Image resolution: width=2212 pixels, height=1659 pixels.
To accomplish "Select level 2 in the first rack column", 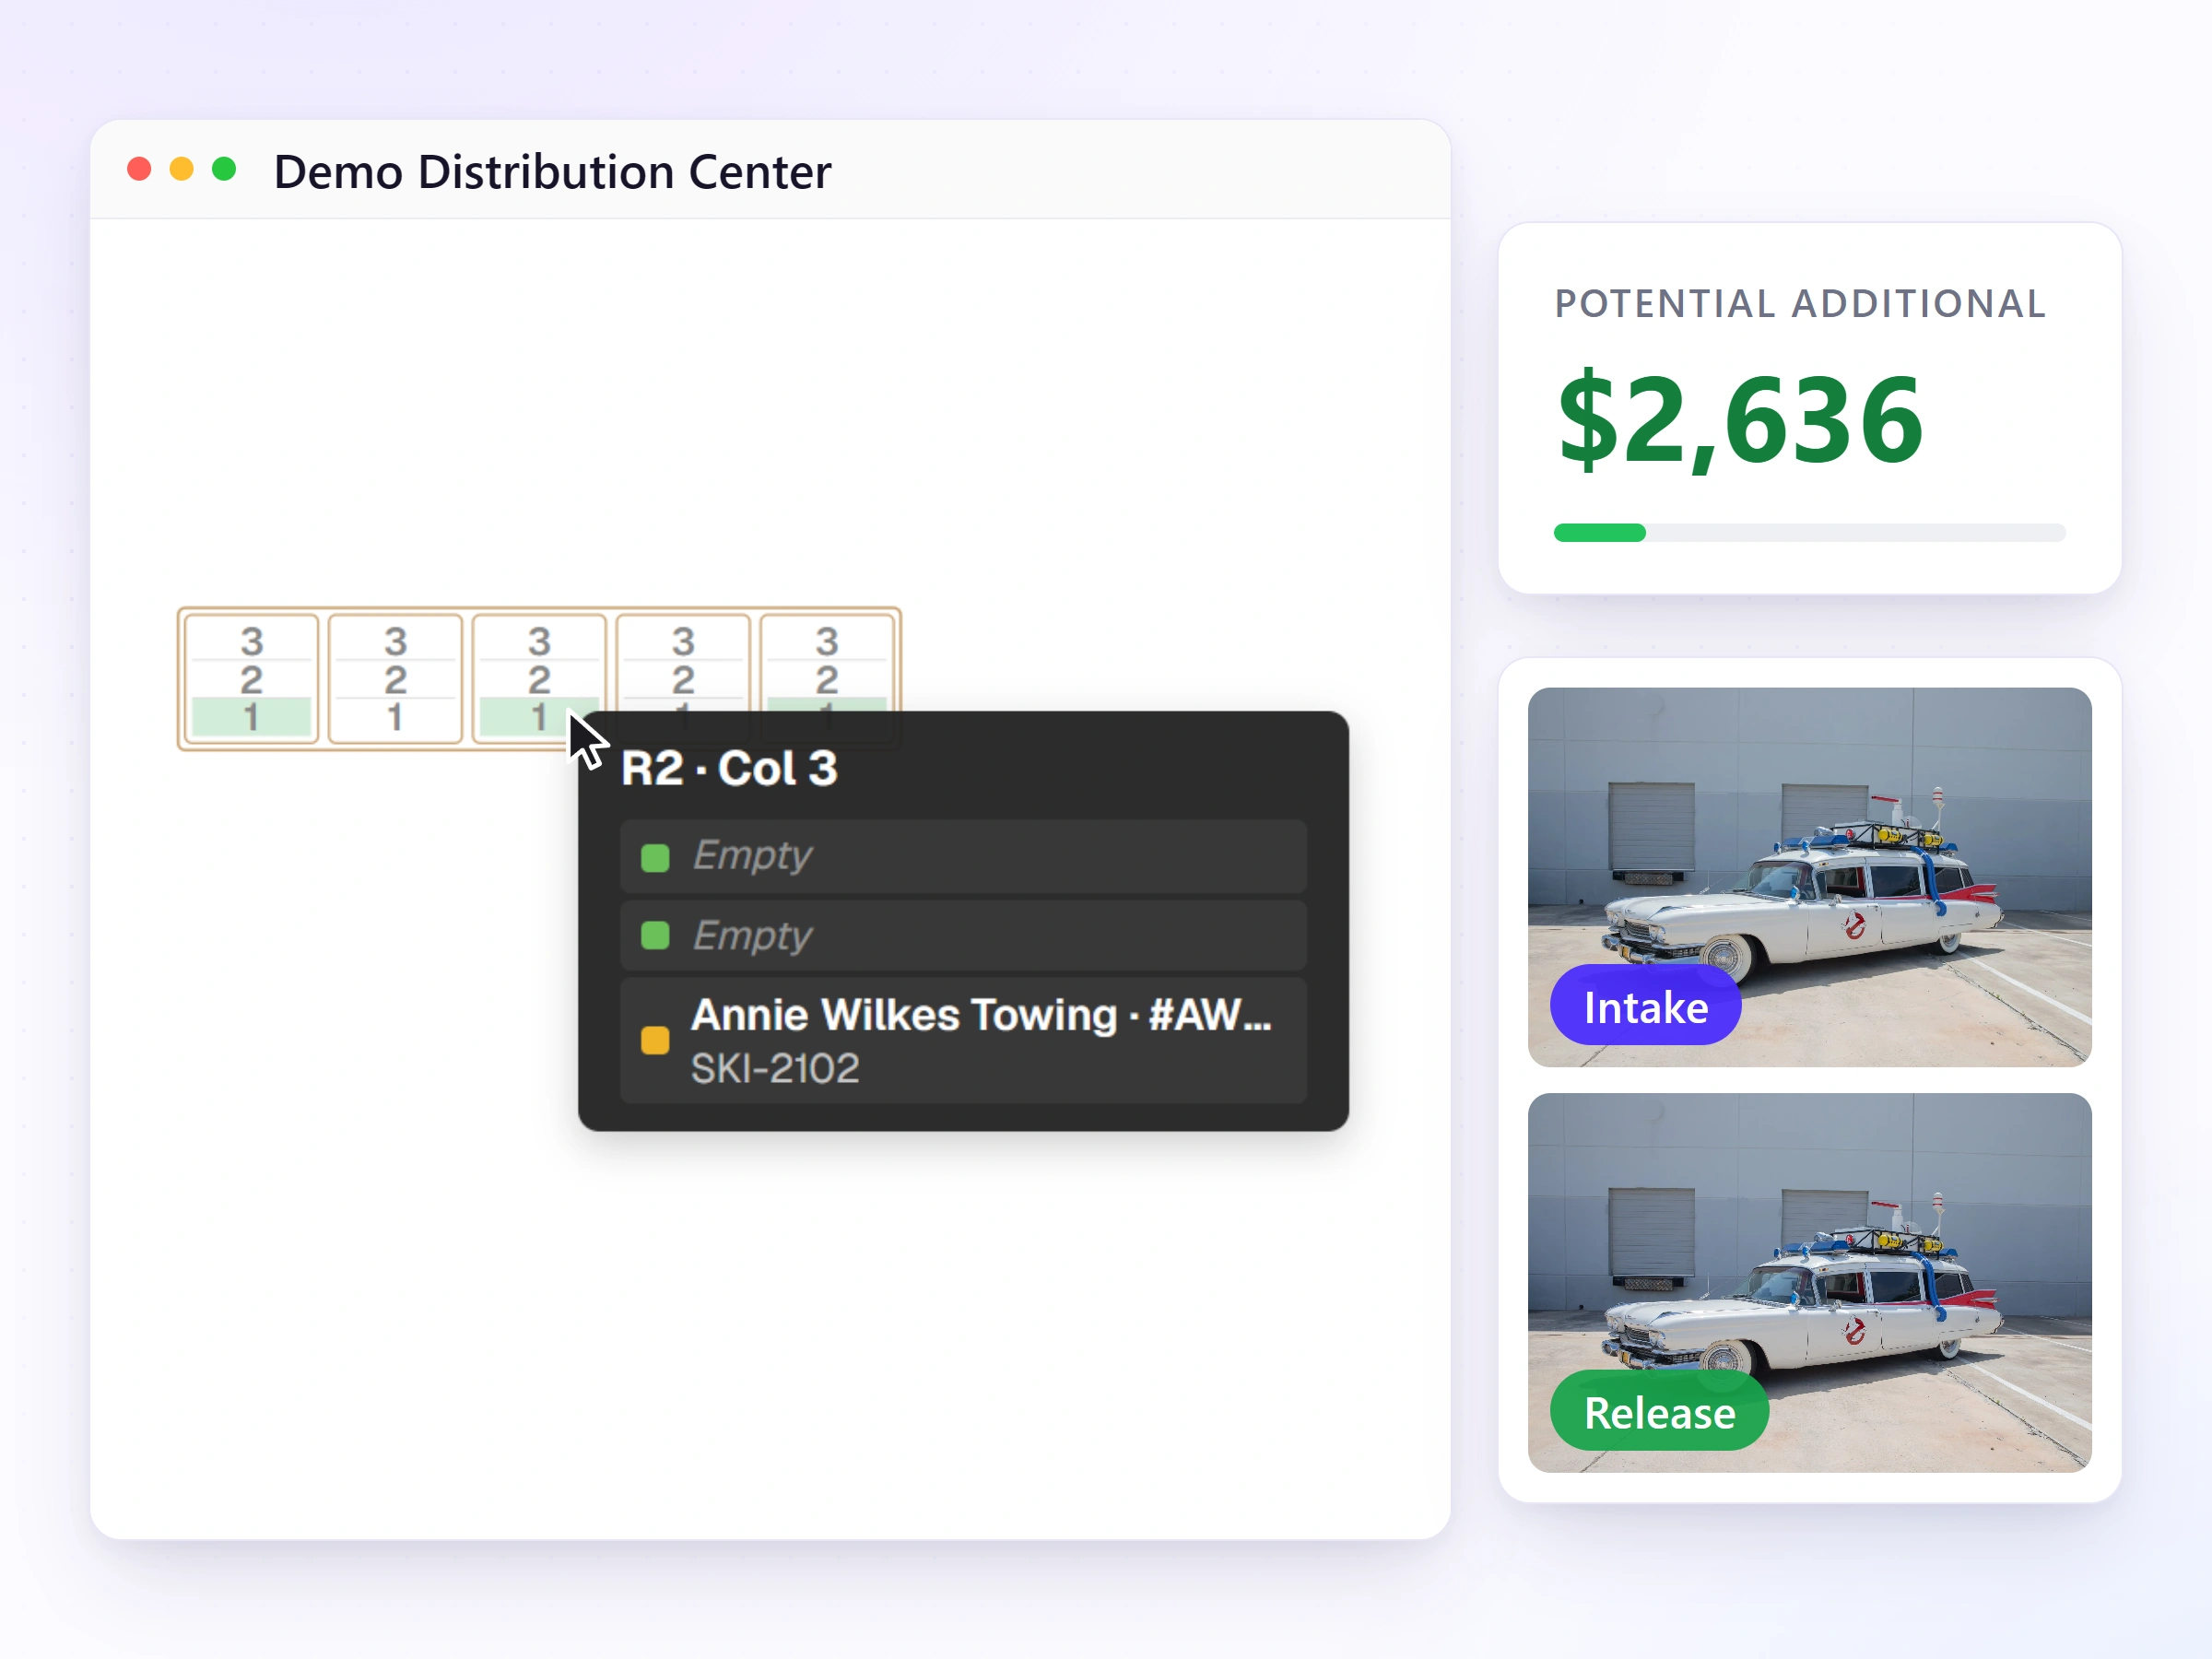I will coord(251,679).
